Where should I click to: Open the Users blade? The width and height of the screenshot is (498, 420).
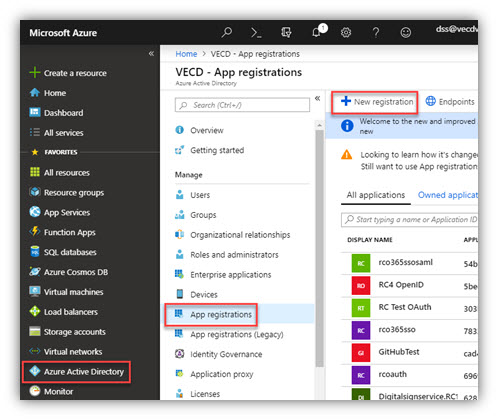coord(193,195)
